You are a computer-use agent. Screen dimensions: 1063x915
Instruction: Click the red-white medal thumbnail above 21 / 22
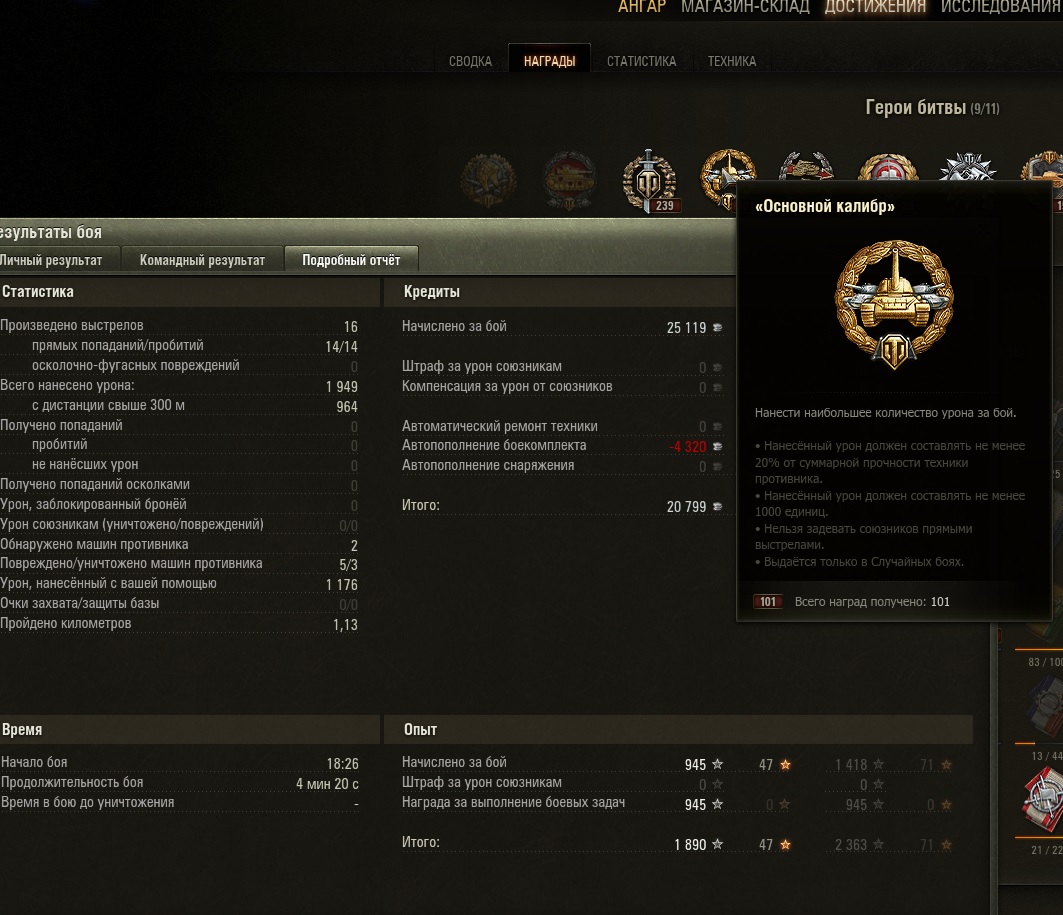click(x=1044, y=800)
